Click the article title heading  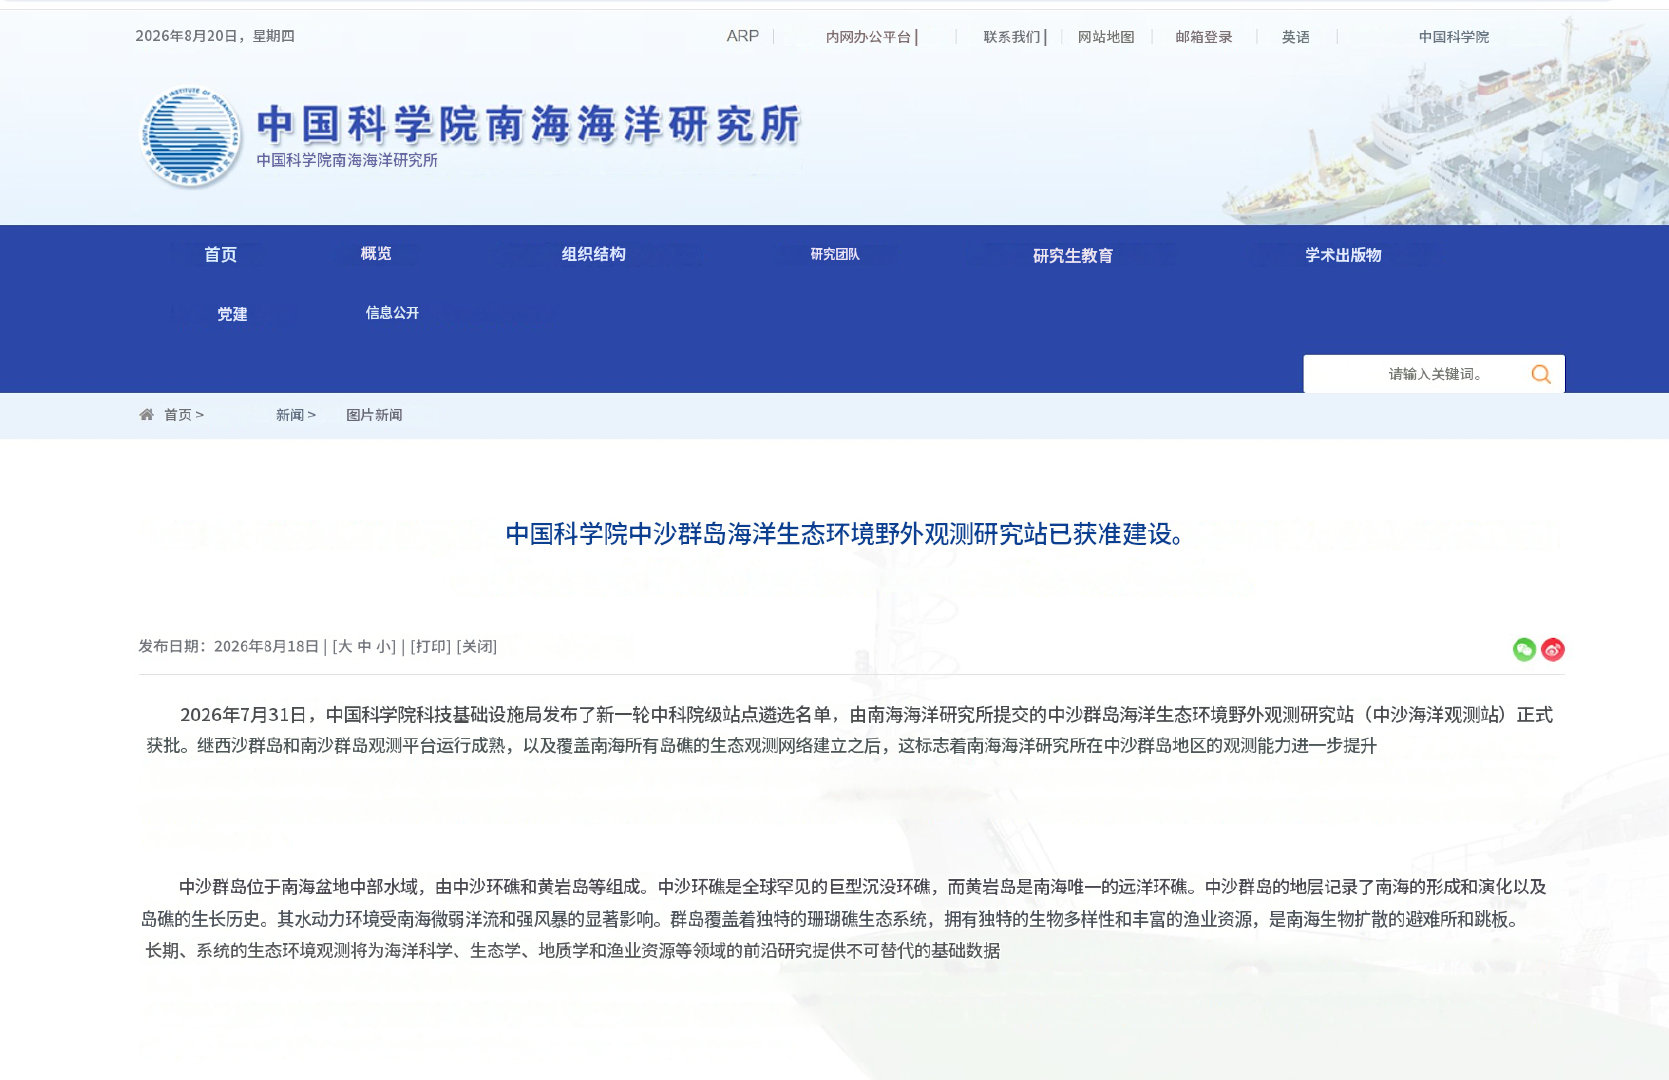click(846, 534)
